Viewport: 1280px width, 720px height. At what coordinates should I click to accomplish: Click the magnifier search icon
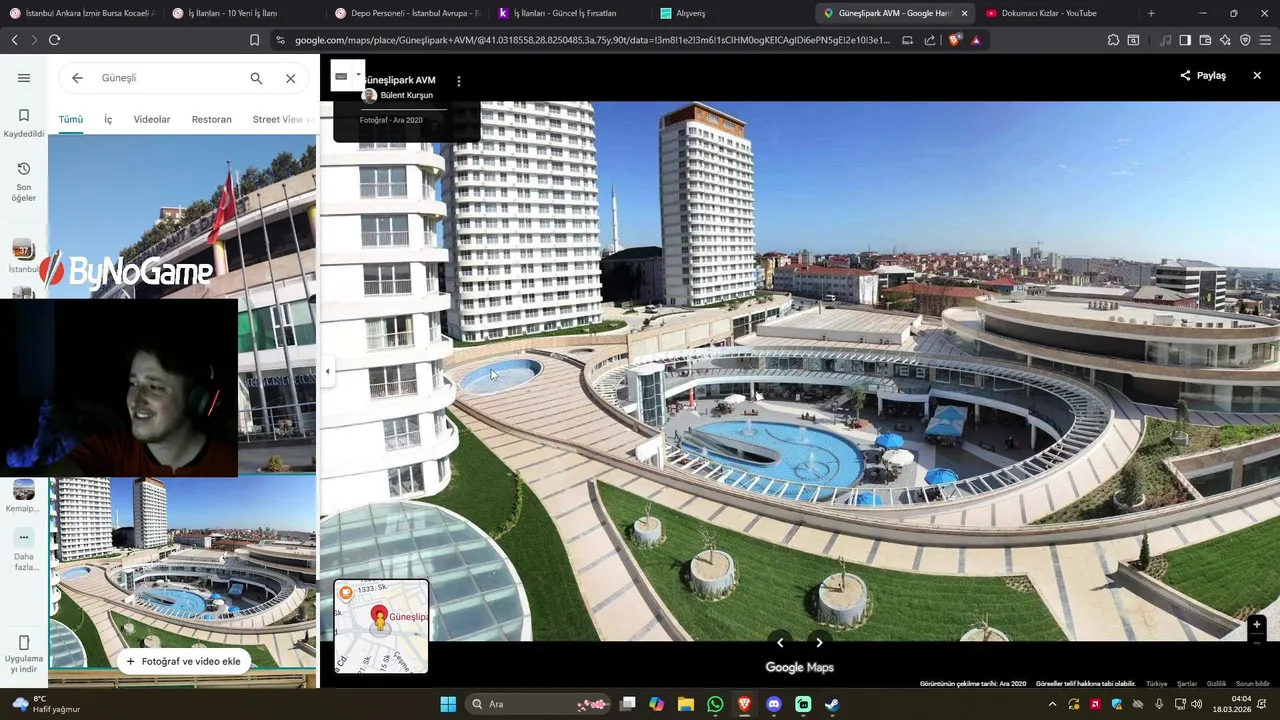(x=256, y=78)
